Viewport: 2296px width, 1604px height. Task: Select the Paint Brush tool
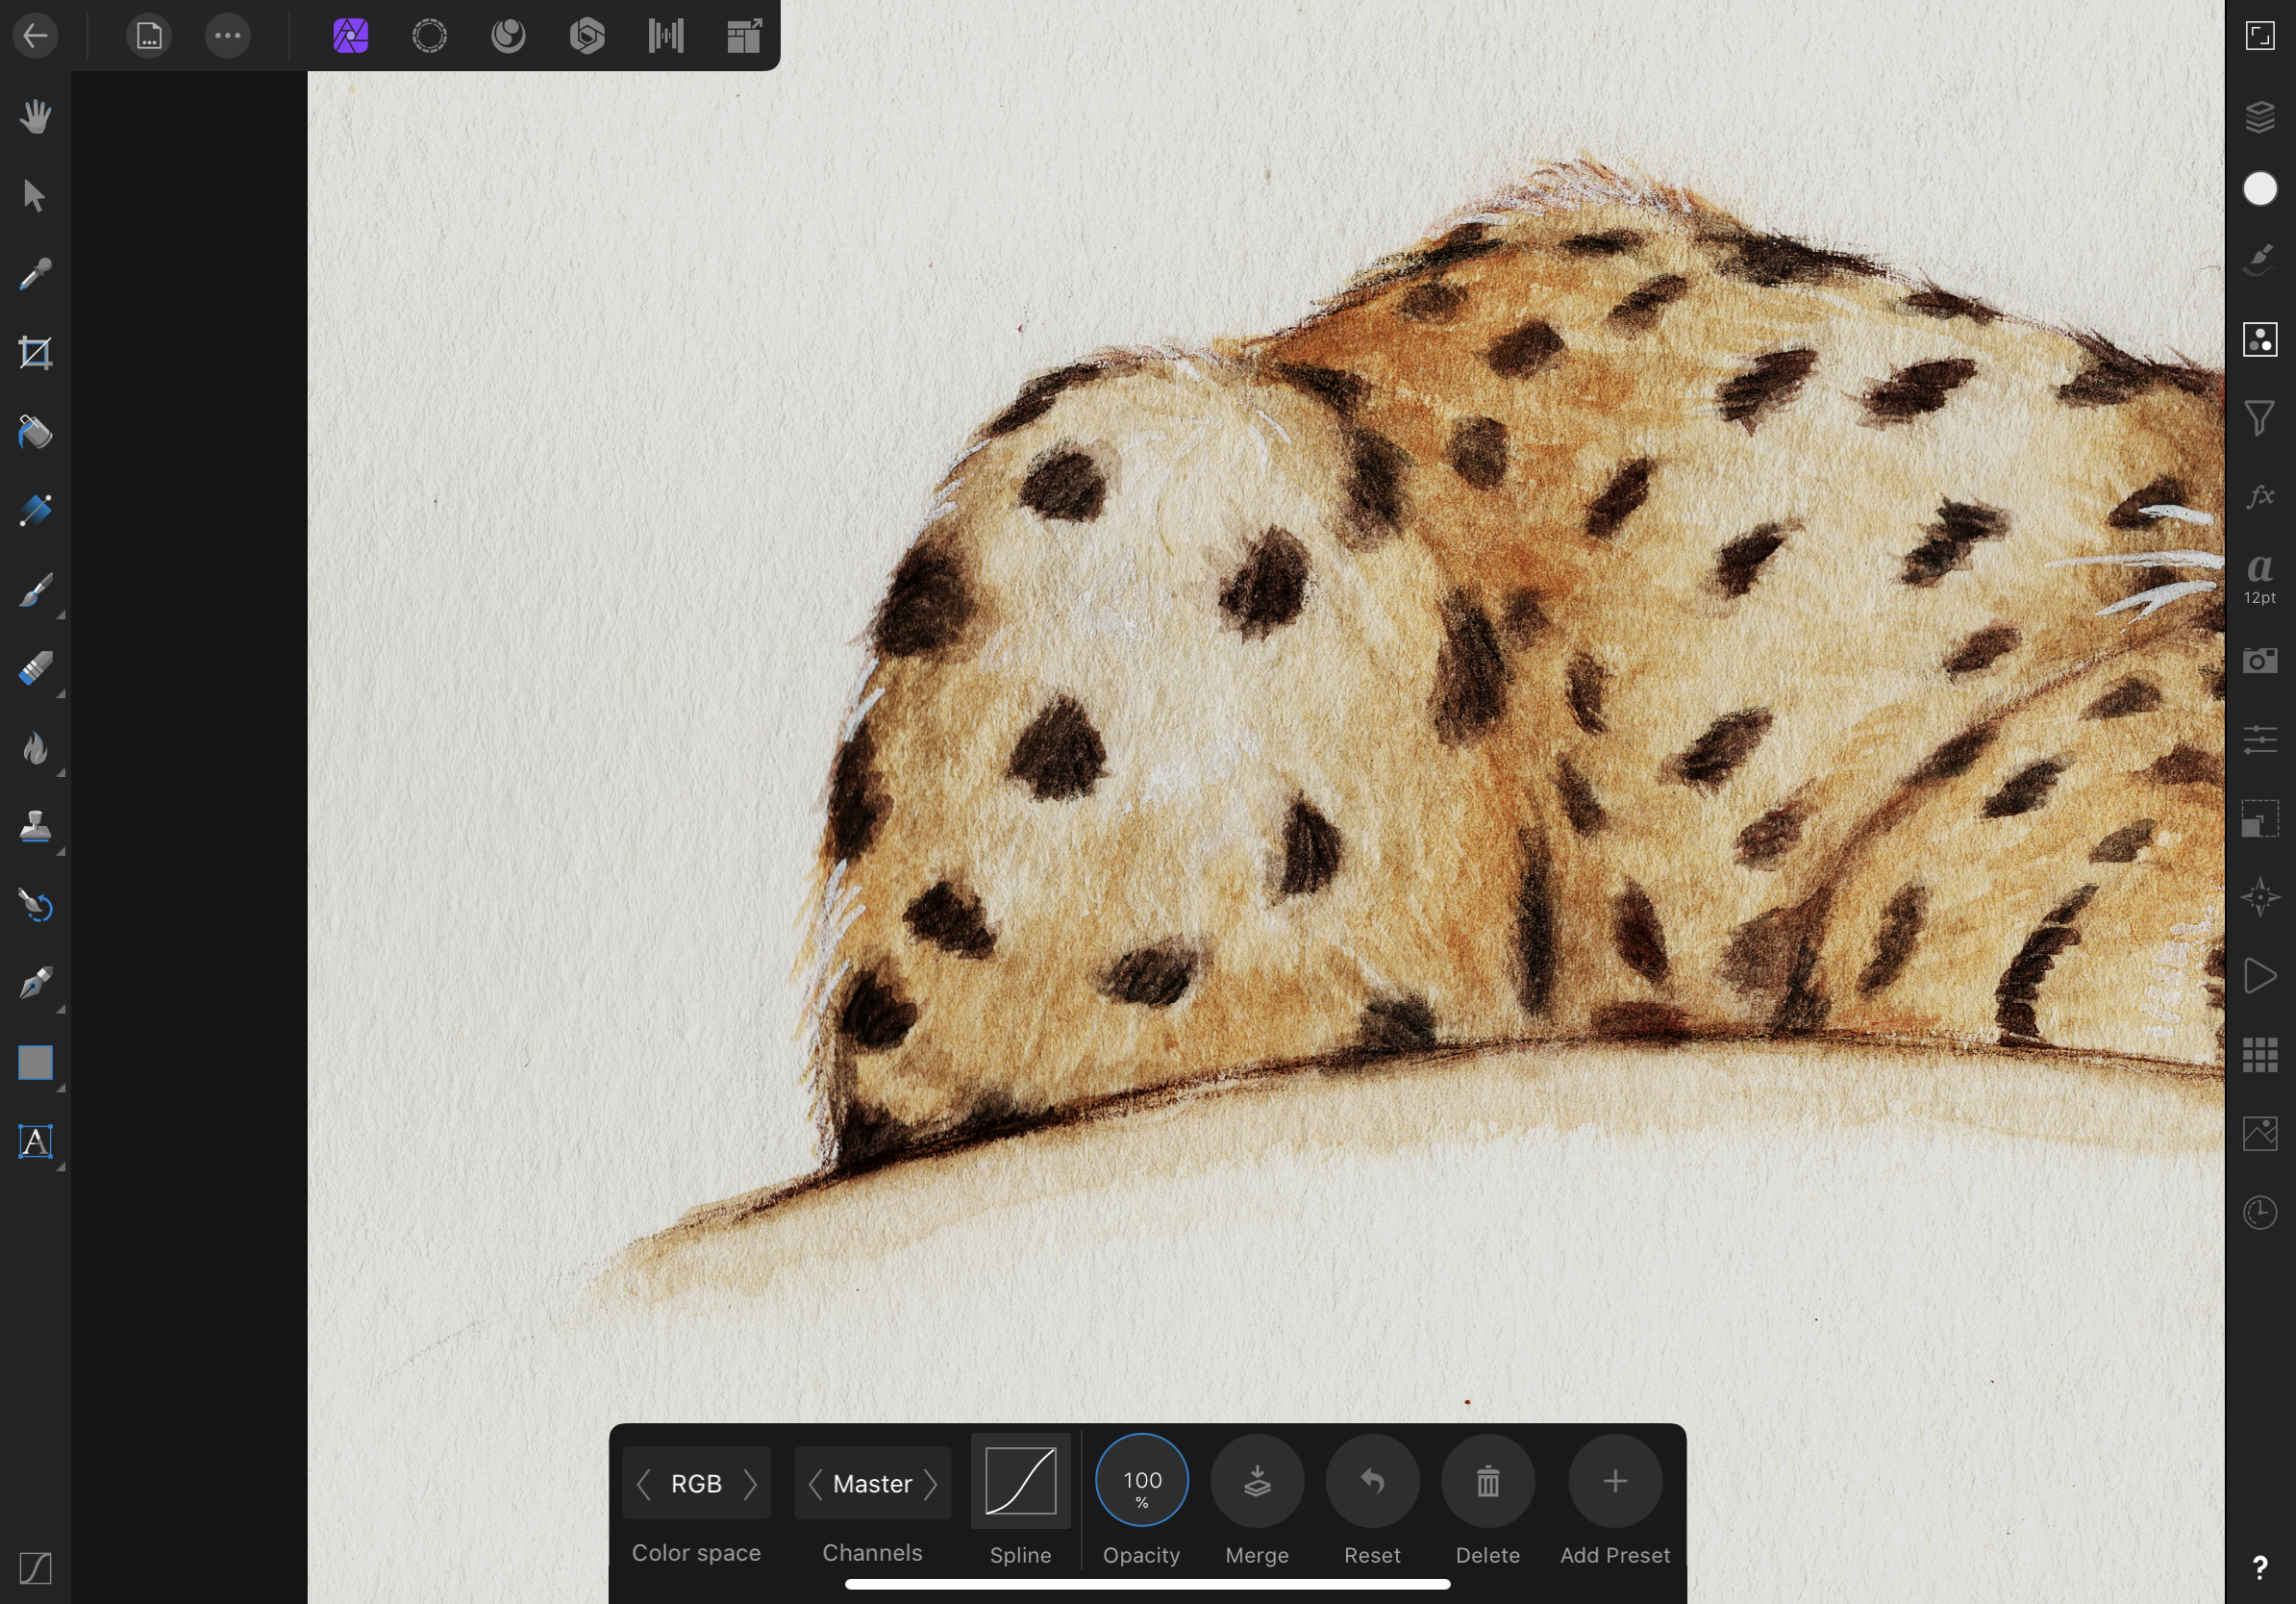click(x=35, y=590)
